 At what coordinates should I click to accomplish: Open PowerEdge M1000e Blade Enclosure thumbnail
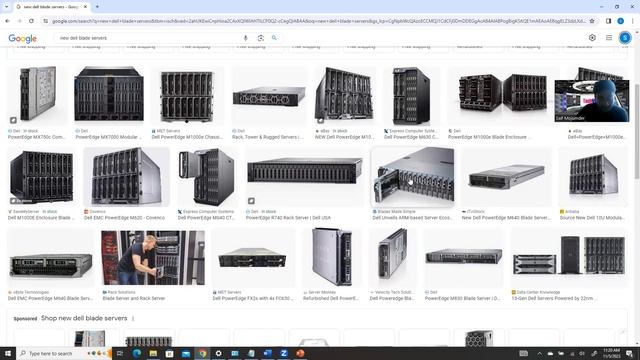[x=503, y=96]
